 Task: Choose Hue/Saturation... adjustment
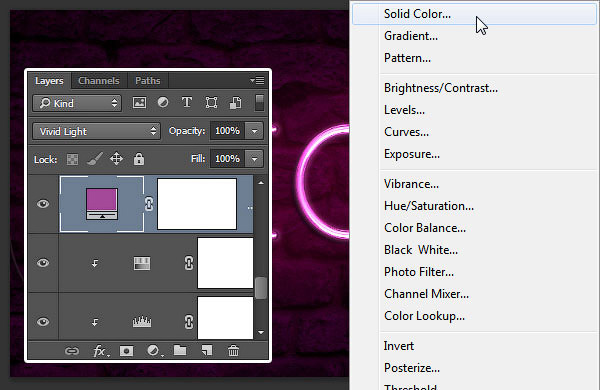click(x=474, y=206)
